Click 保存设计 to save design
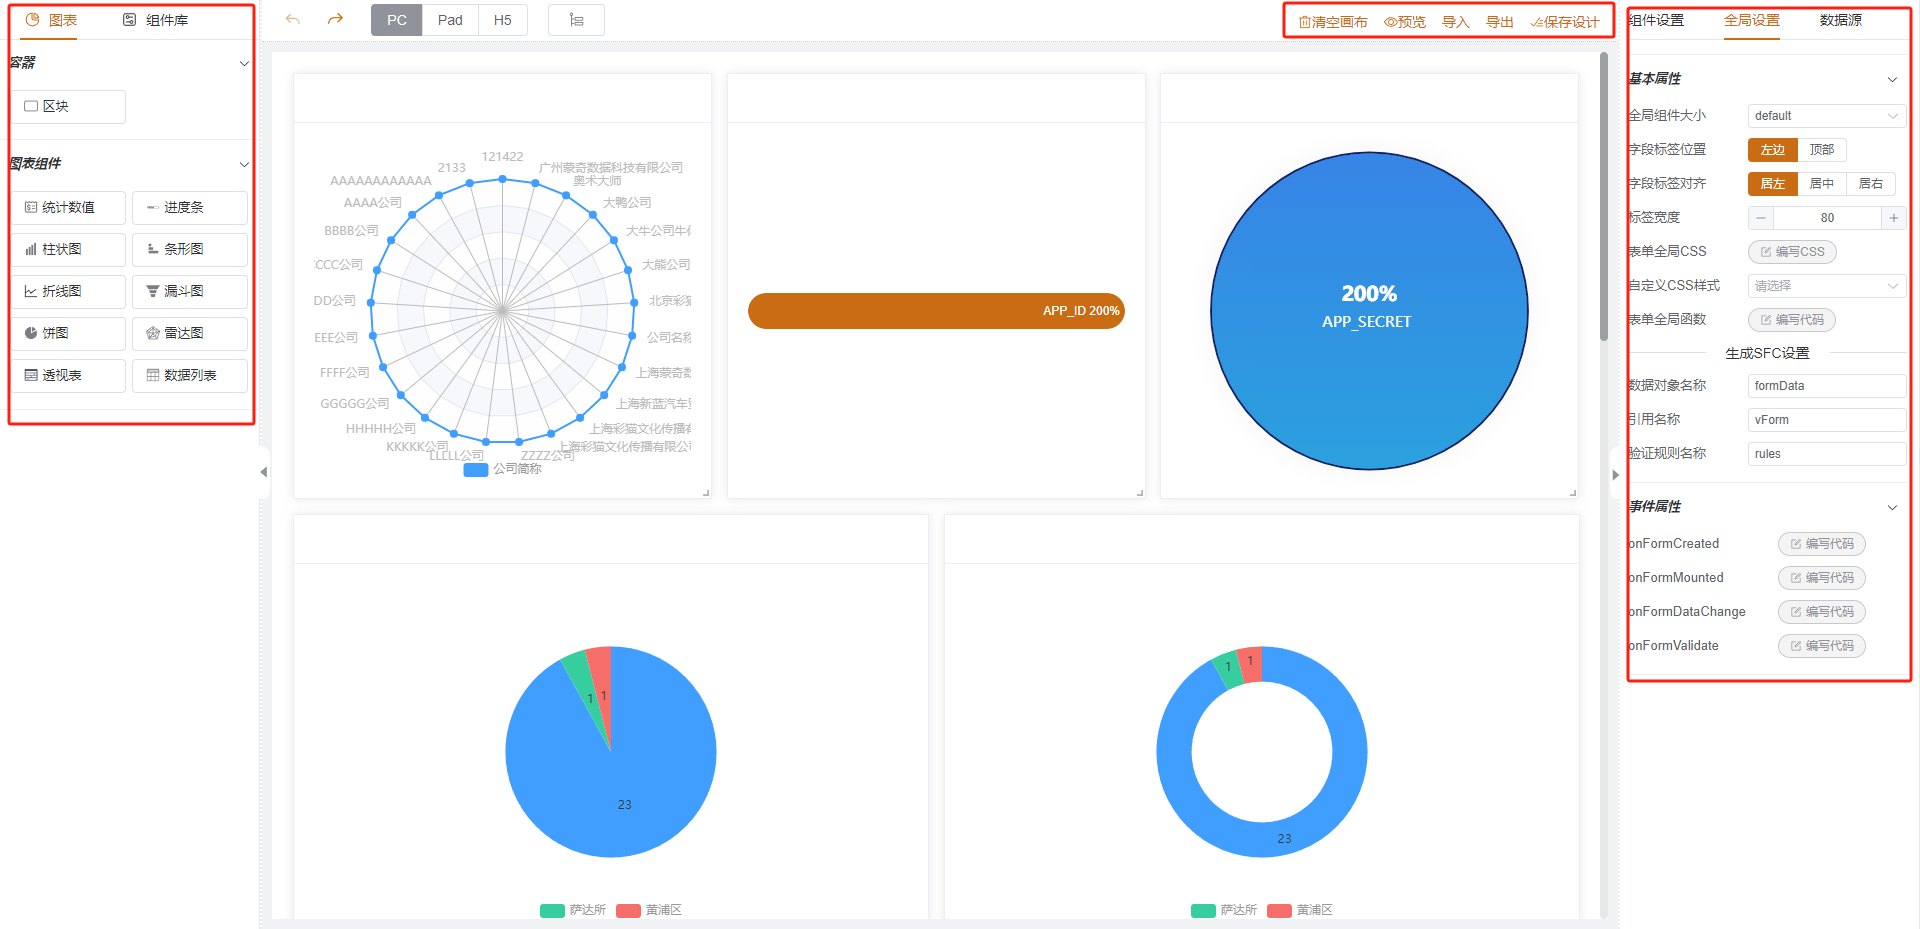1920x929 pixels. (x=1565, y=22)
